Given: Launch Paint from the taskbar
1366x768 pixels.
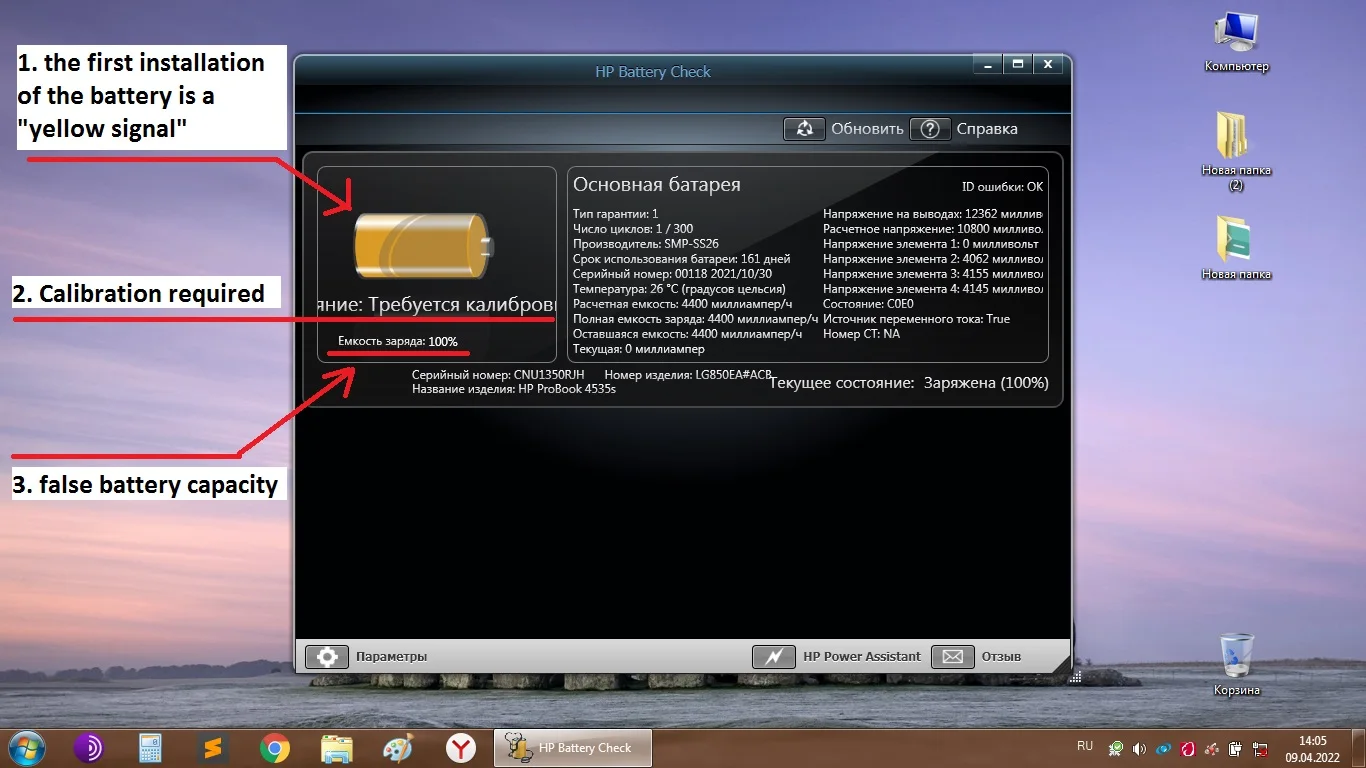Looking at the screenshot, I should click(399, 747).
